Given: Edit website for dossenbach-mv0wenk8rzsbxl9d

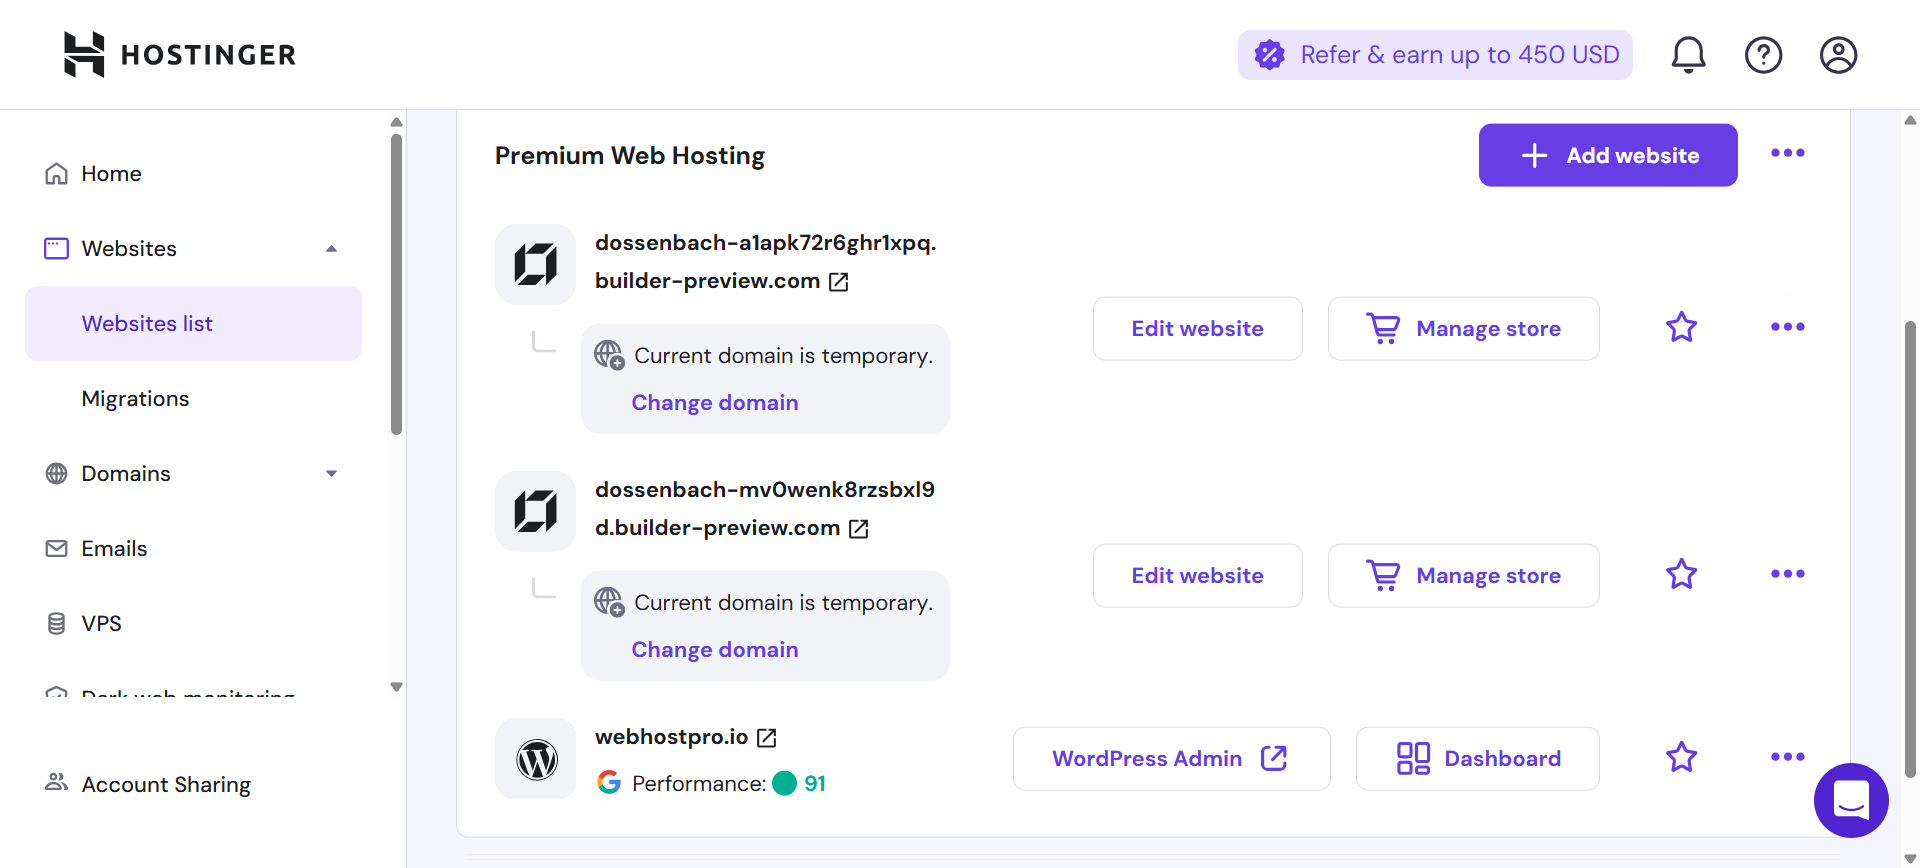Looking at the screenshot, I should (1197, 575).
